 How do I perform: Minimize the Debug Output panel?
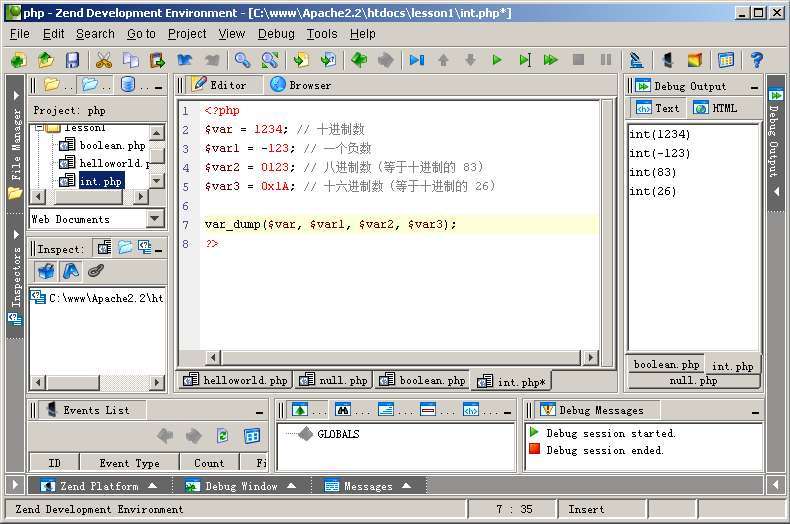(x=754, y=88)
